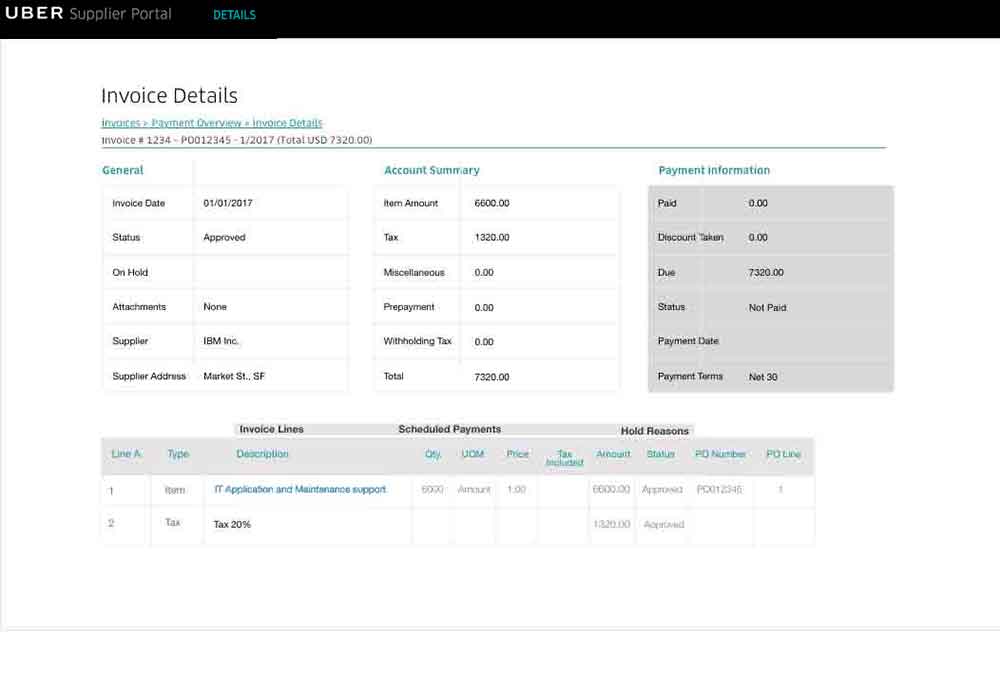
Task: Sort by Tax Included column header
Action: tap(564, 458)
